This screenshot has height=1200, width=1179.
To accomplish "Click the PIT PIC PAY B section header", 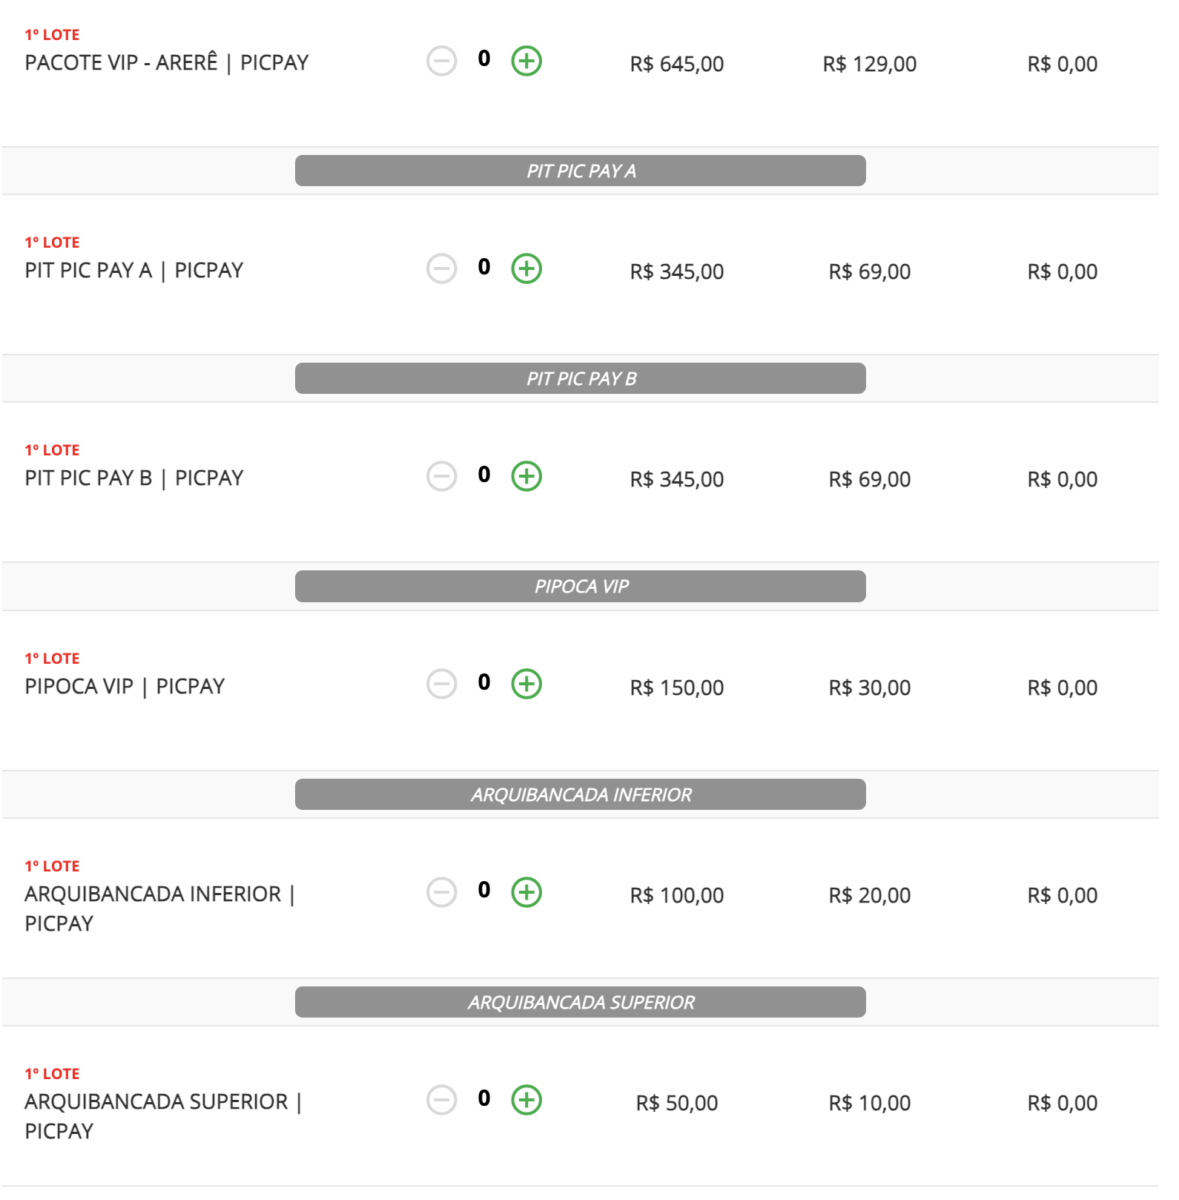I will pyautogui.click(x=580, y=379).
